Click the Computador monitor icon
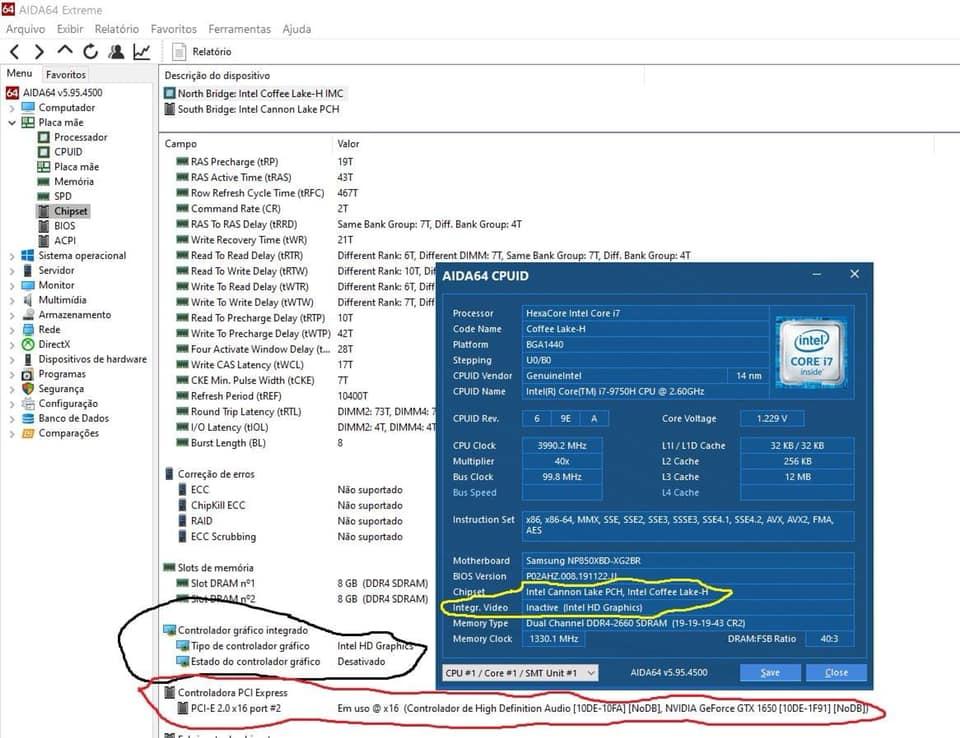The height and width of the screenshot is (738, 960). tap(28, 107)
